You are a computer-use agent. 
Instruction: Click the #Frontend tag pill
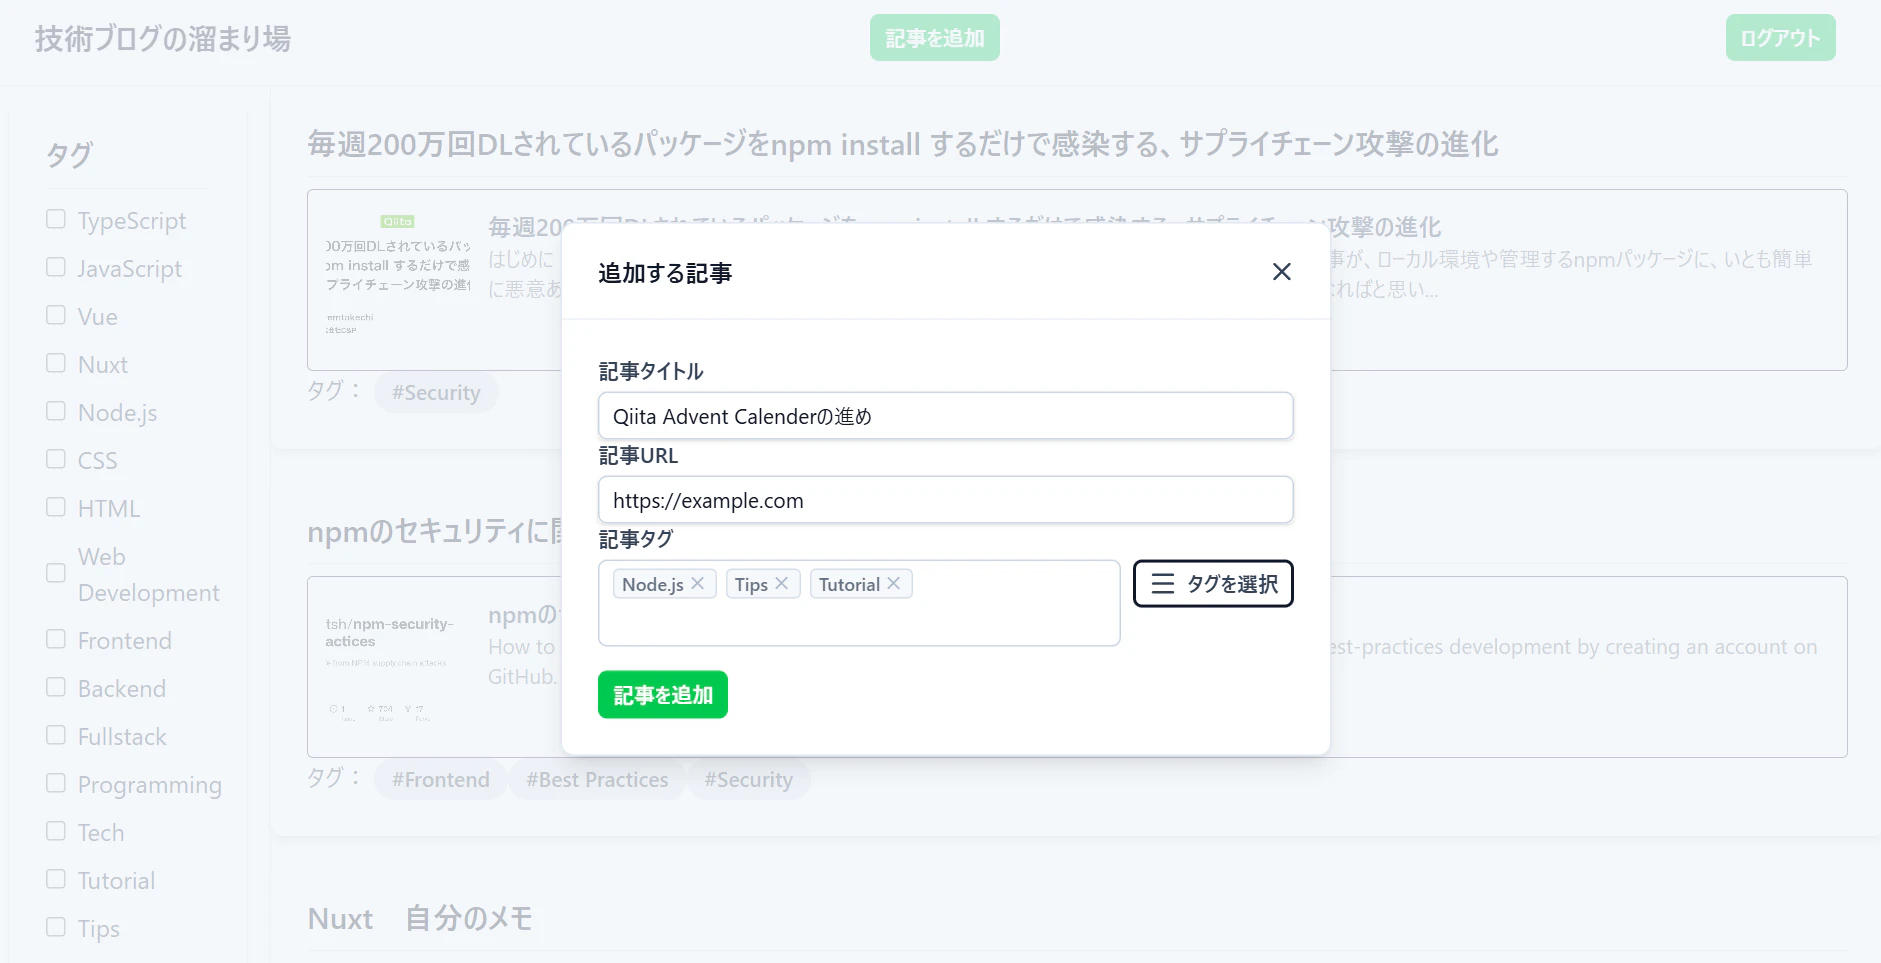[440, 779]
